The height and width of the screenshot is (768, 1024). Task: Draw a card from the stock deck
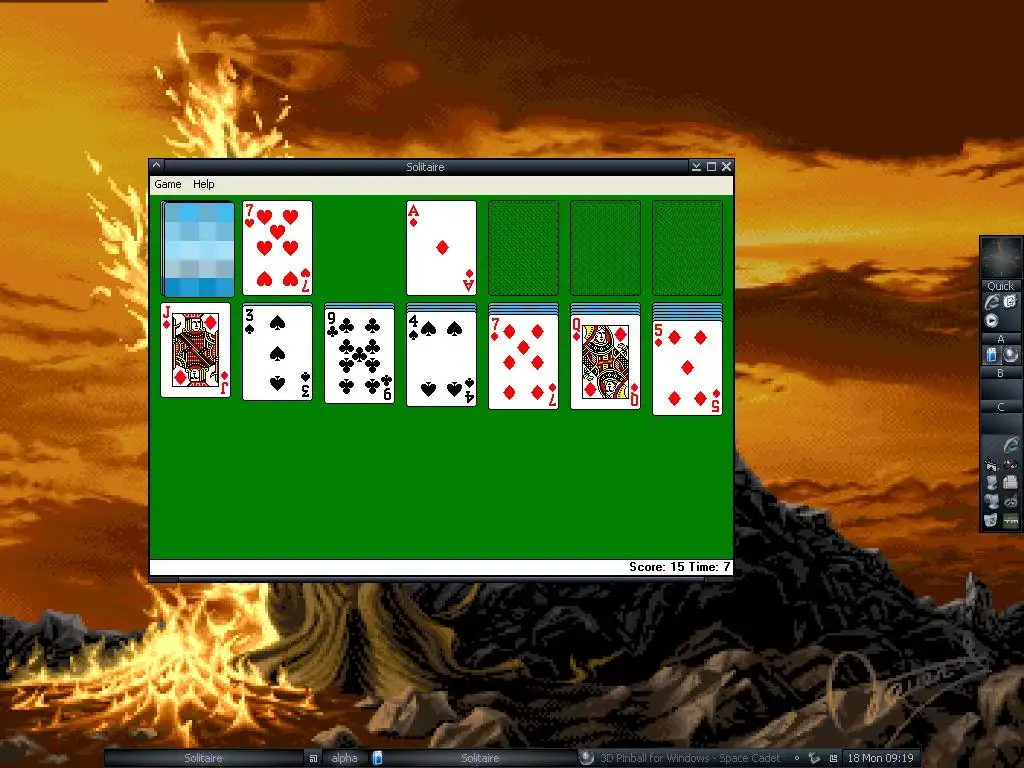tap(197, 249)
